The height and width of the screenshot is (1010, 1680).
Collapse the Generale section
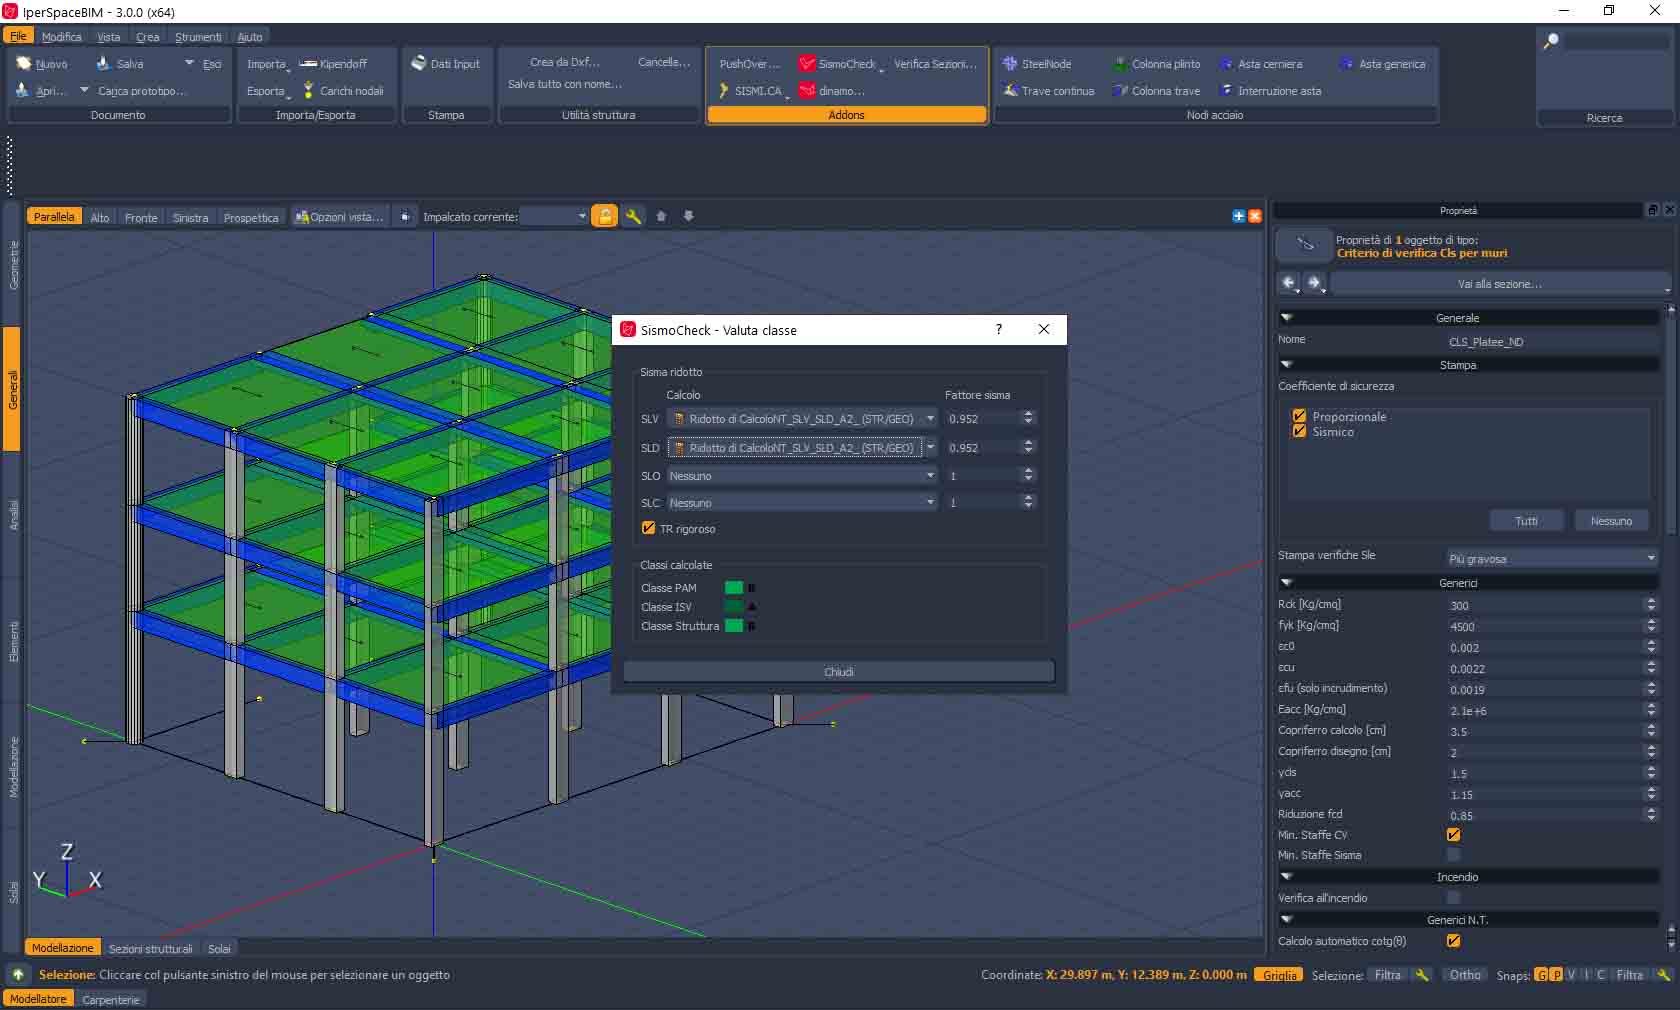[1287, 318]
